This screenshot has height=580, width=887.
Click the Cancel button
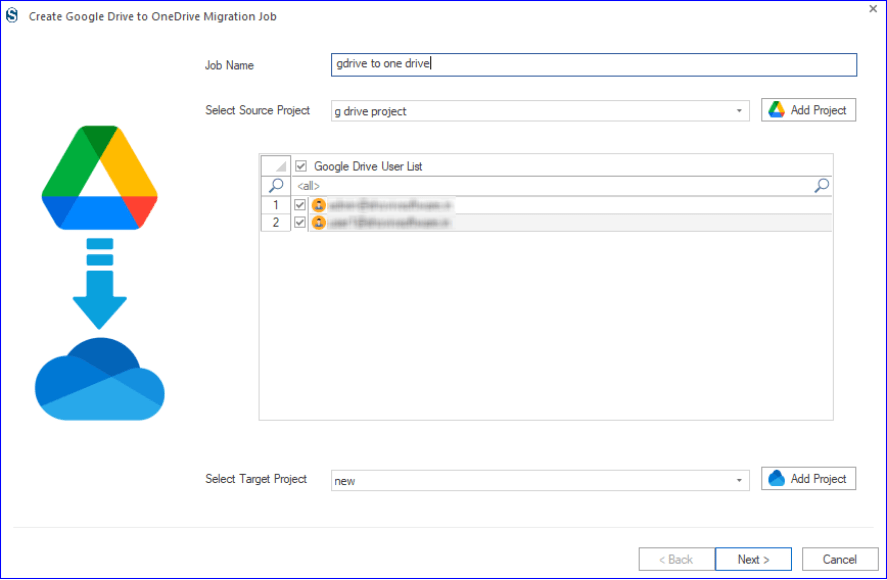click(839, 559)
